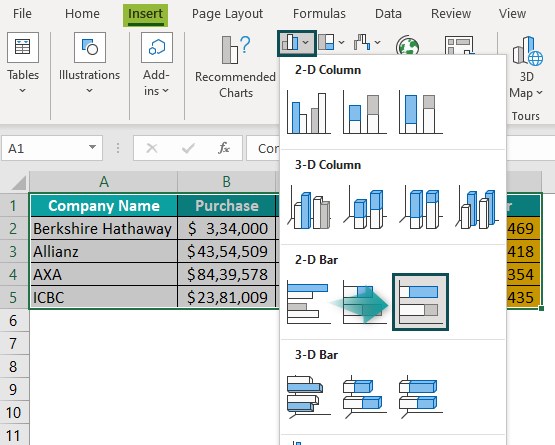This screenshot has width=555, height=445.
Task: Choose the 3-D Clustered Column chart
Action: pyautogui.click(x=309, y=207)
